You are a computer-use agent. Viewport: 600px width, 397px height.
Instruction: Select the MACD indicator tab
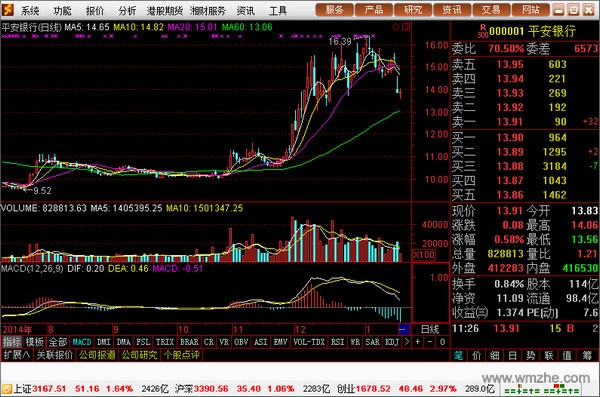(x=82, y=342)
